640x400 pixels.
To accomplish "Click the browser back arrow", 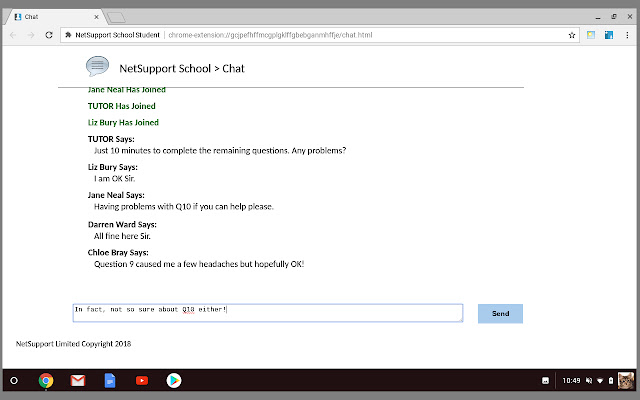I will 13,35.
